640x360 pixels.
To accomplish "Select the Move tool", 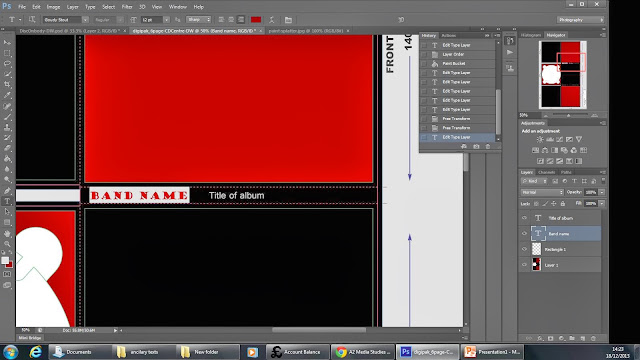I will (x=7, y=42).
